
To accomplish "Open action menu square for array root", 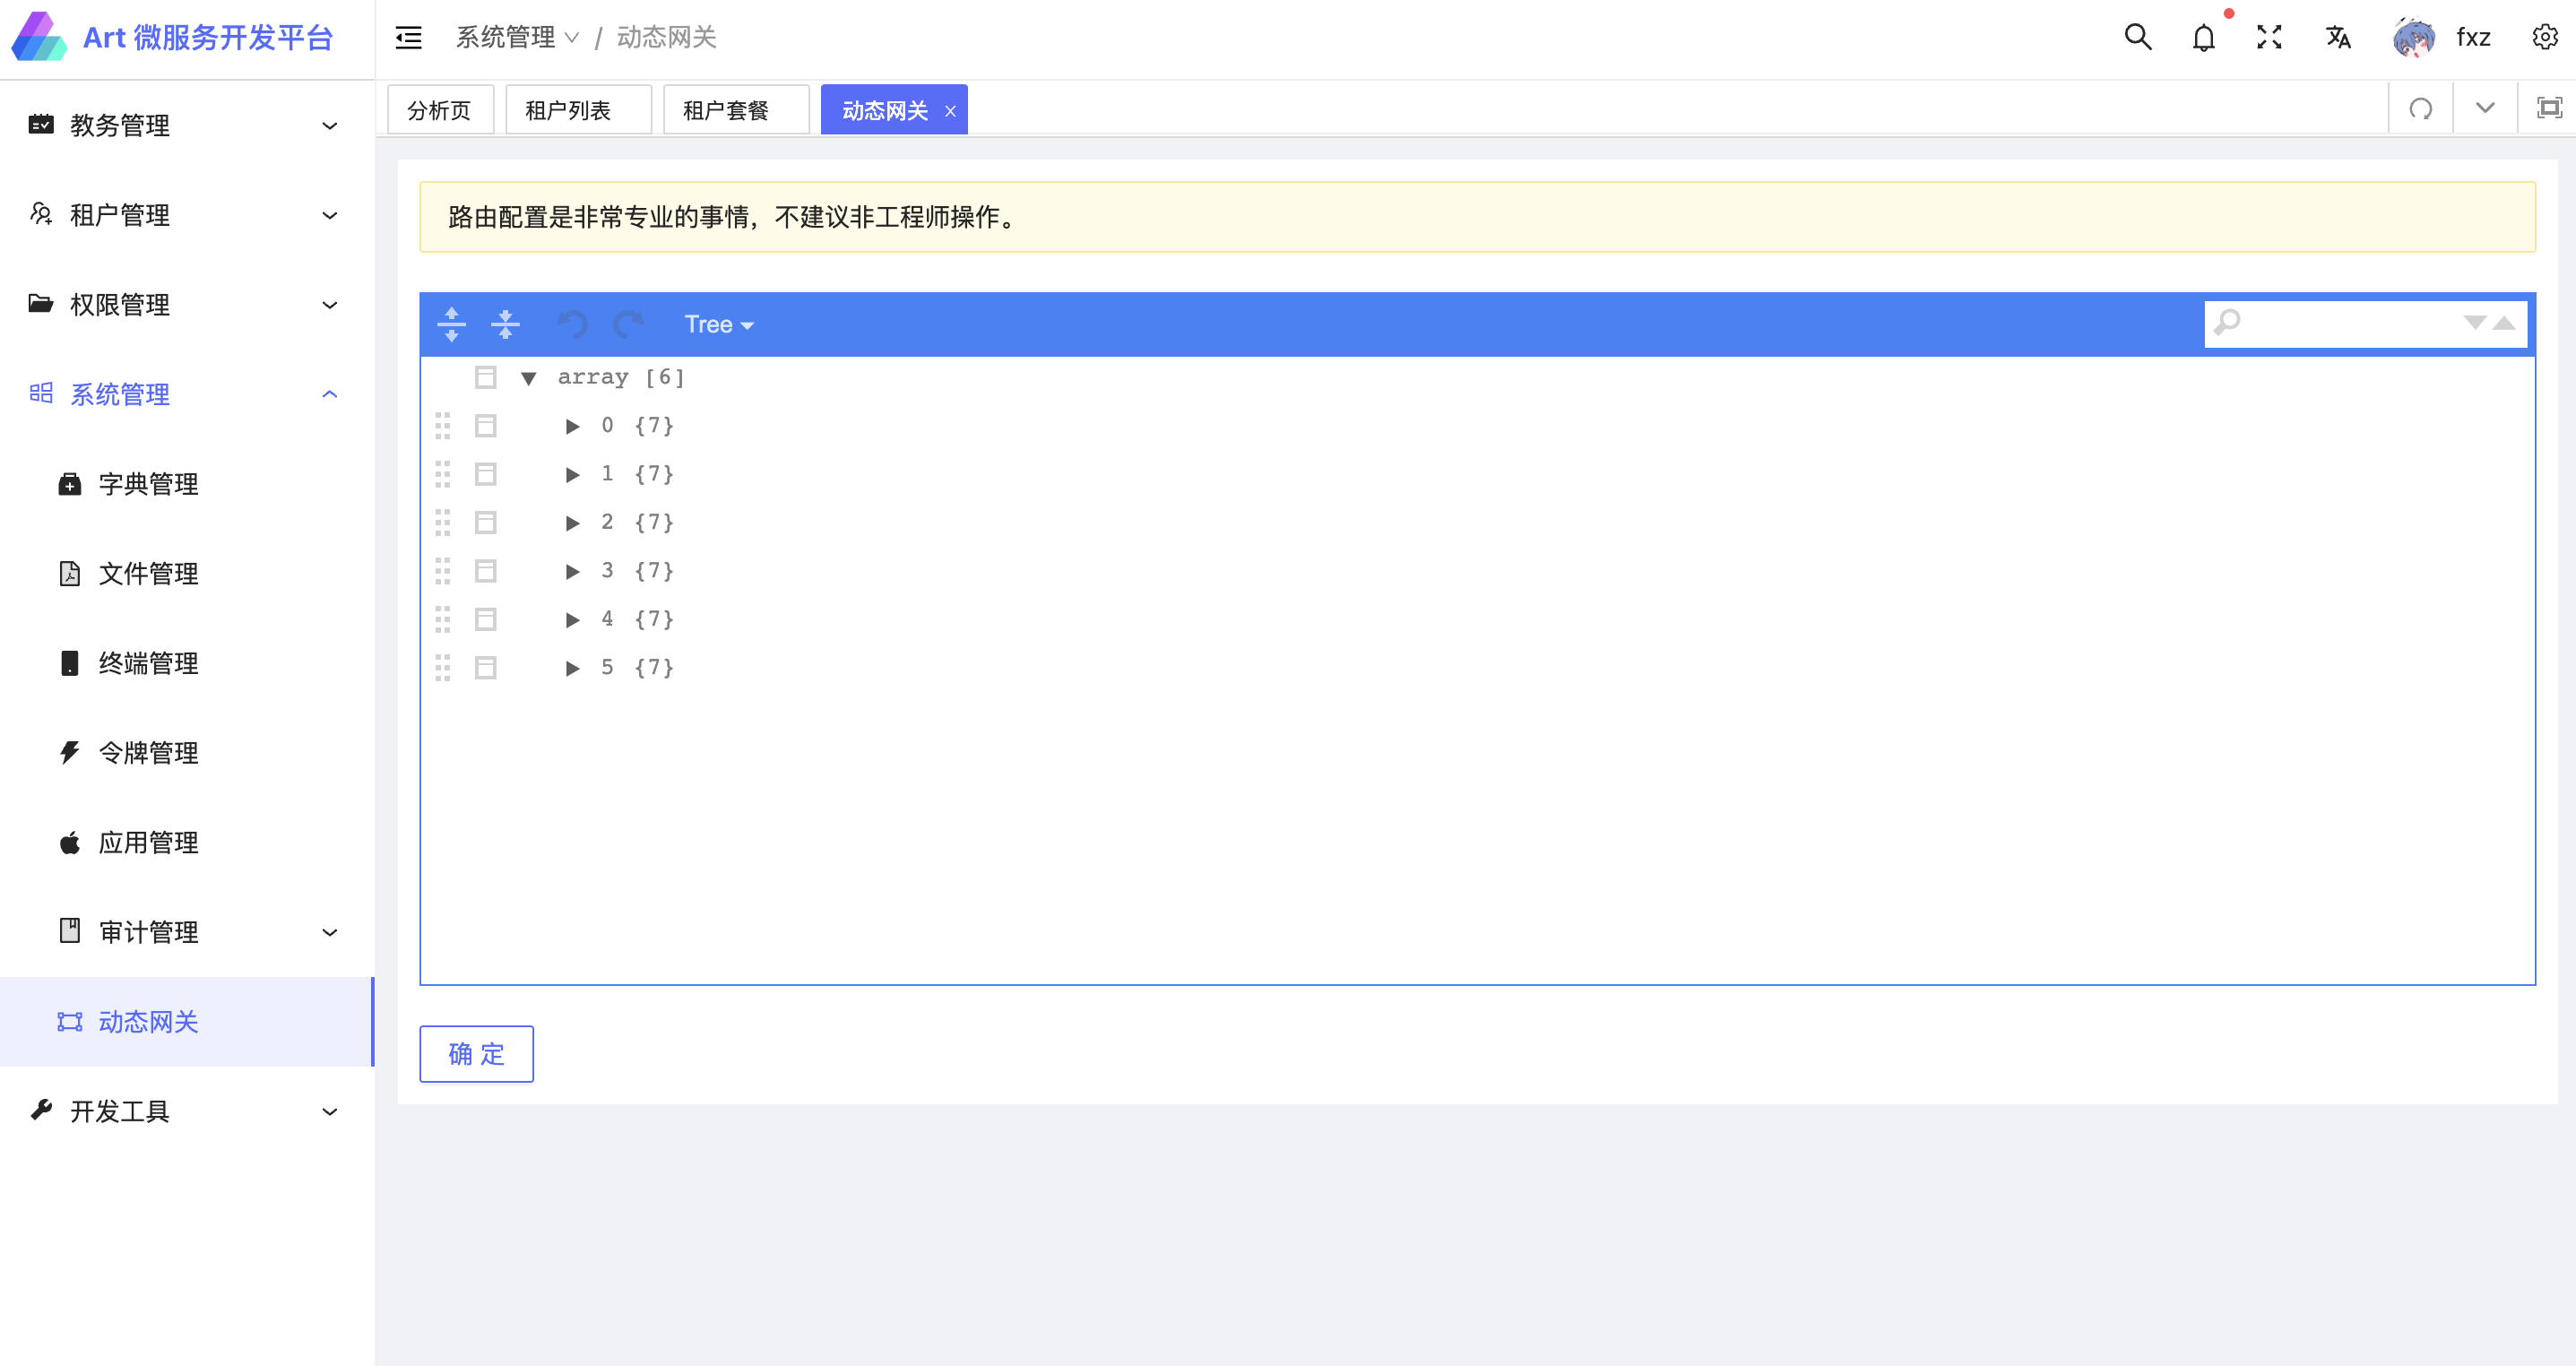I will pos(486,378).
